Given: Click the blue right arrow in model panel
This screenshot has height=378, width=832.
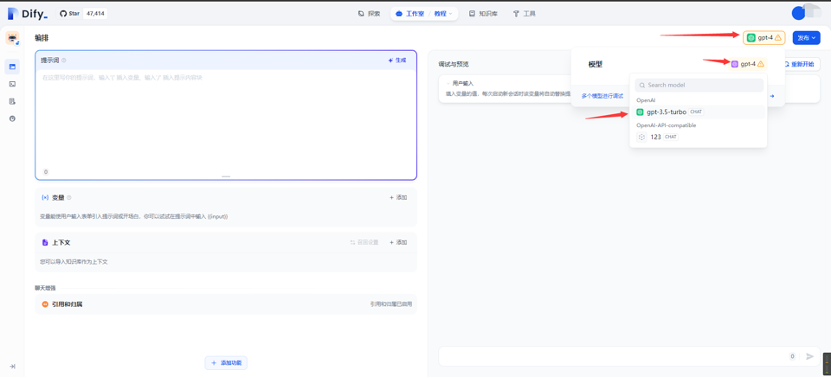Looking at the screenshot, I should [772, 96].
